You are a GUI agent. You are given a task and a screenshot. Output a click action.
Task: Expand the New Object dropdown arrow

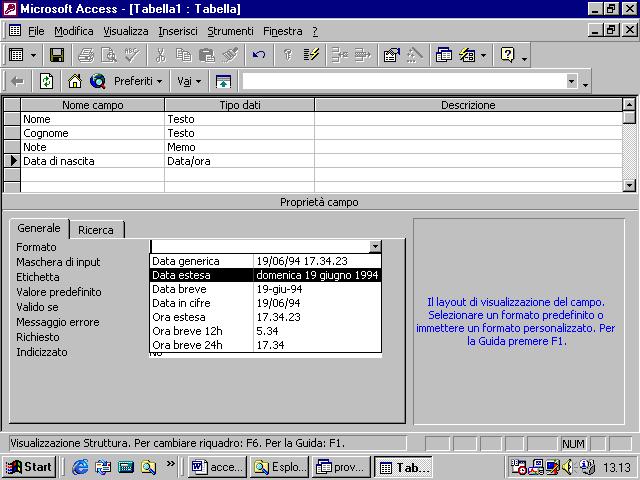pos(484,55)
